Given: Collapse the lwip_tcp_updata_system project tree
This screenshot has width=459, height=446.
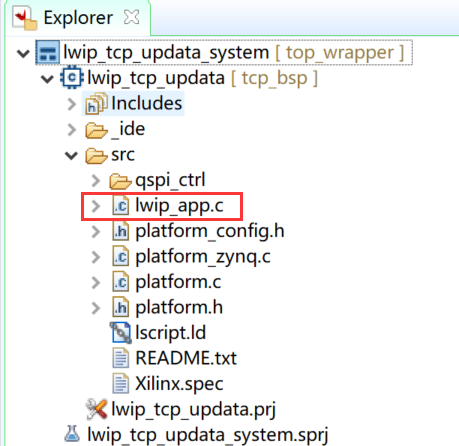Looking at the screenshot, I should click(23, 53).
